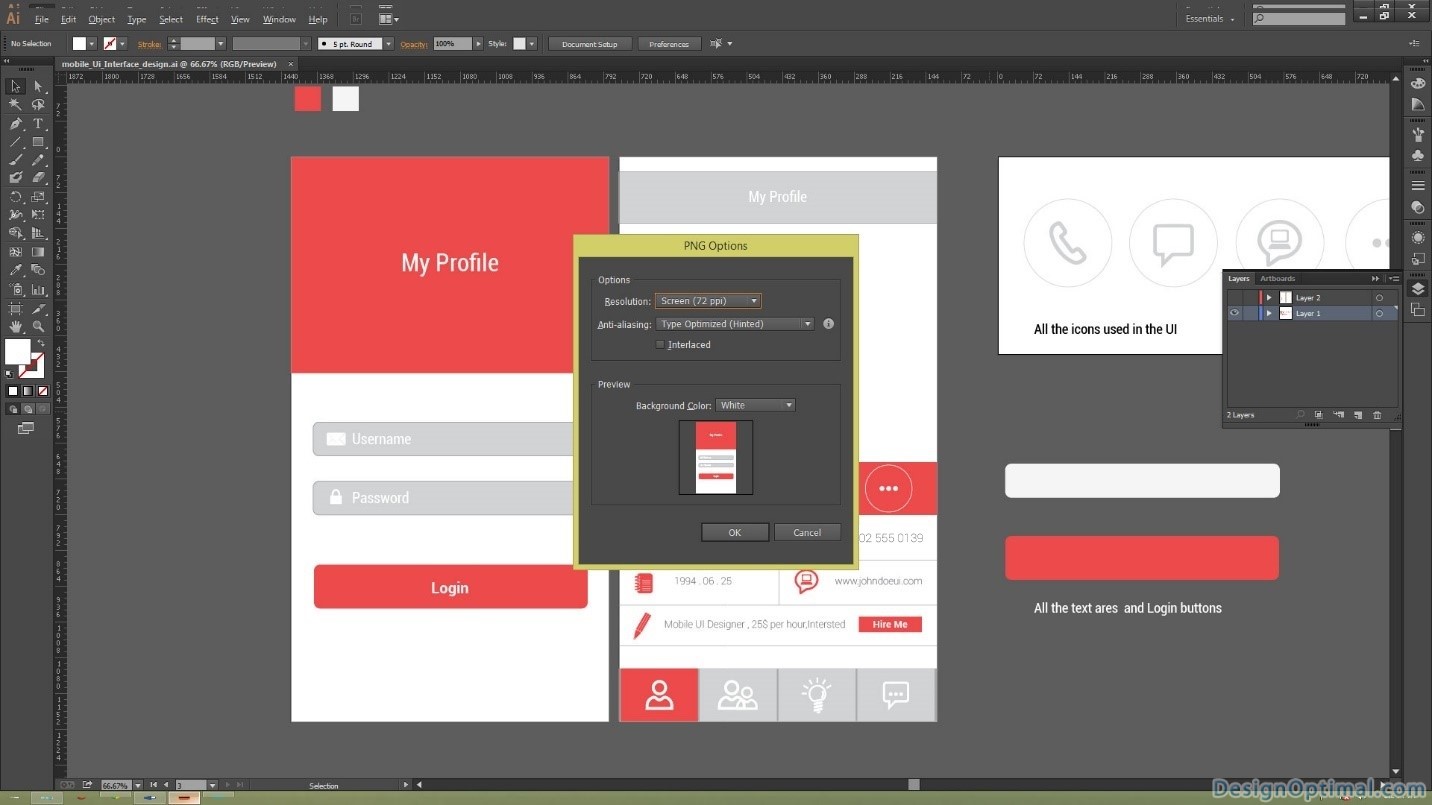Select the Gradient tool
The width and height of the screenshot is (1432, 805).
(38, 252)
